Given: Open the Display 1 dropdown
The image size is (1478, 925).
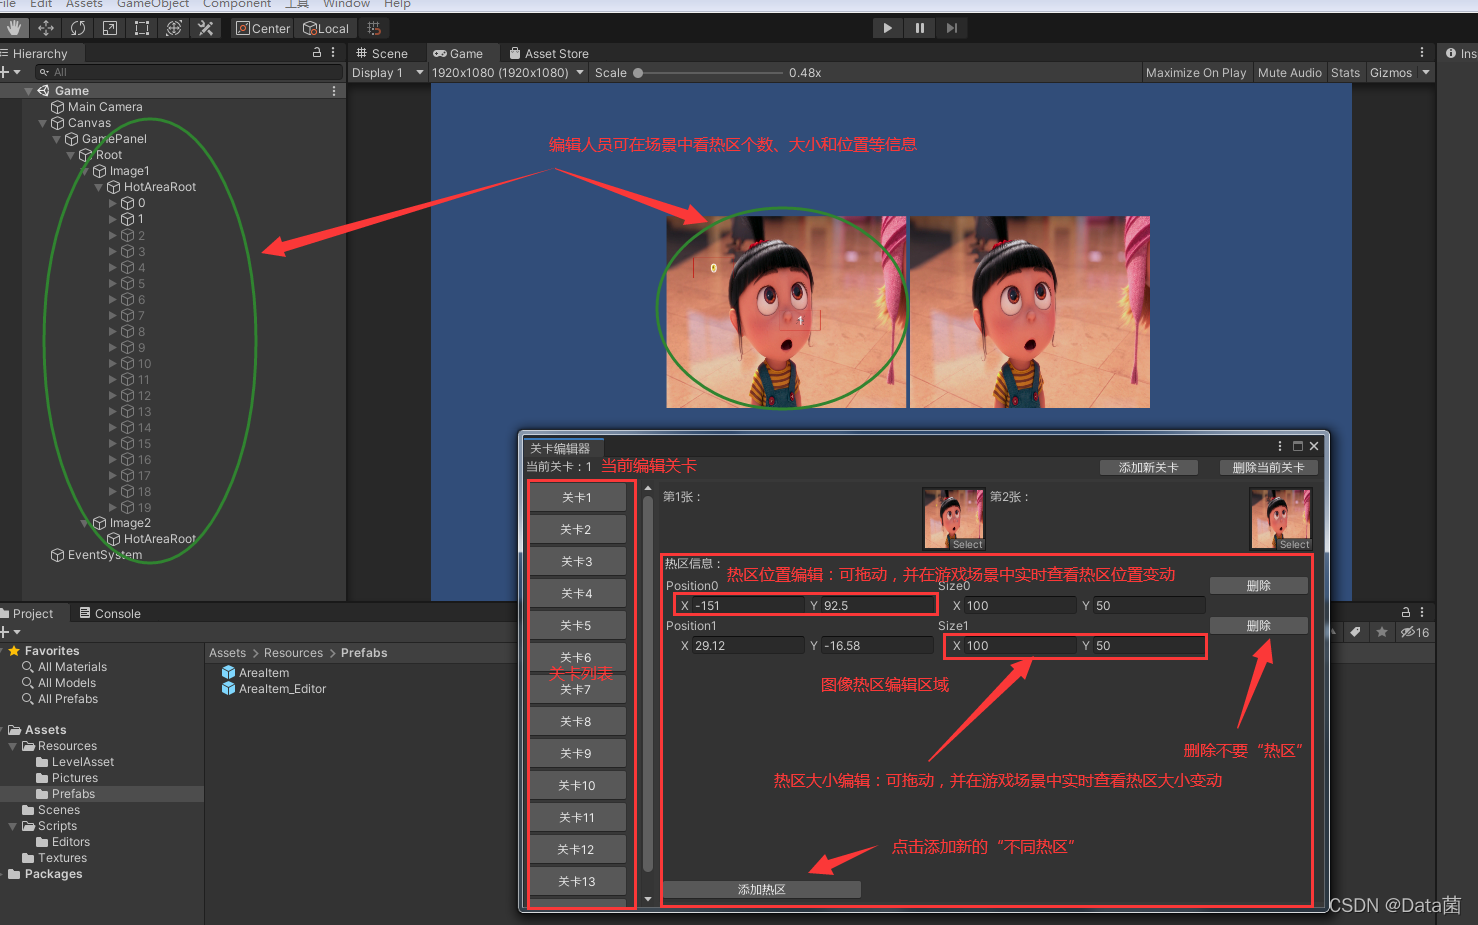Looking at the screenshot, I should point(388,73).
